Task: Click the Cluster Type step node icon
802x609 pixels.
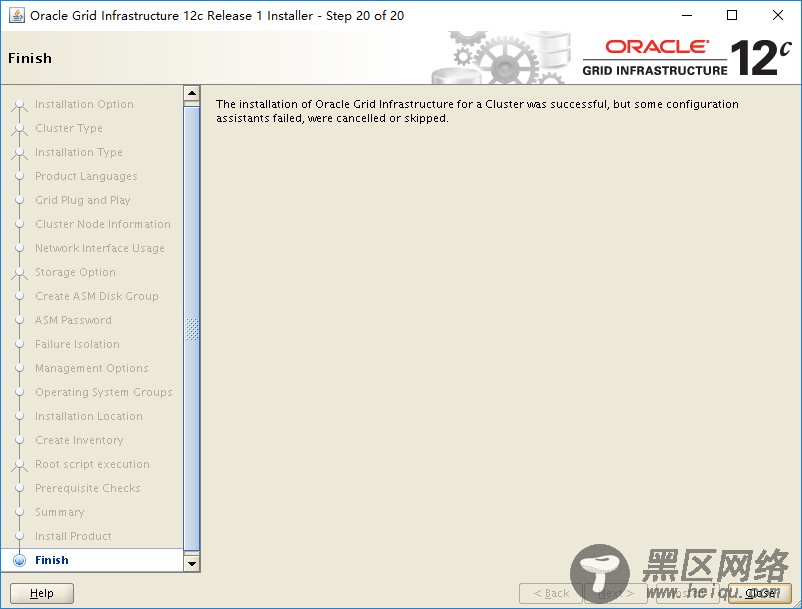Action: tap(19, 130)
